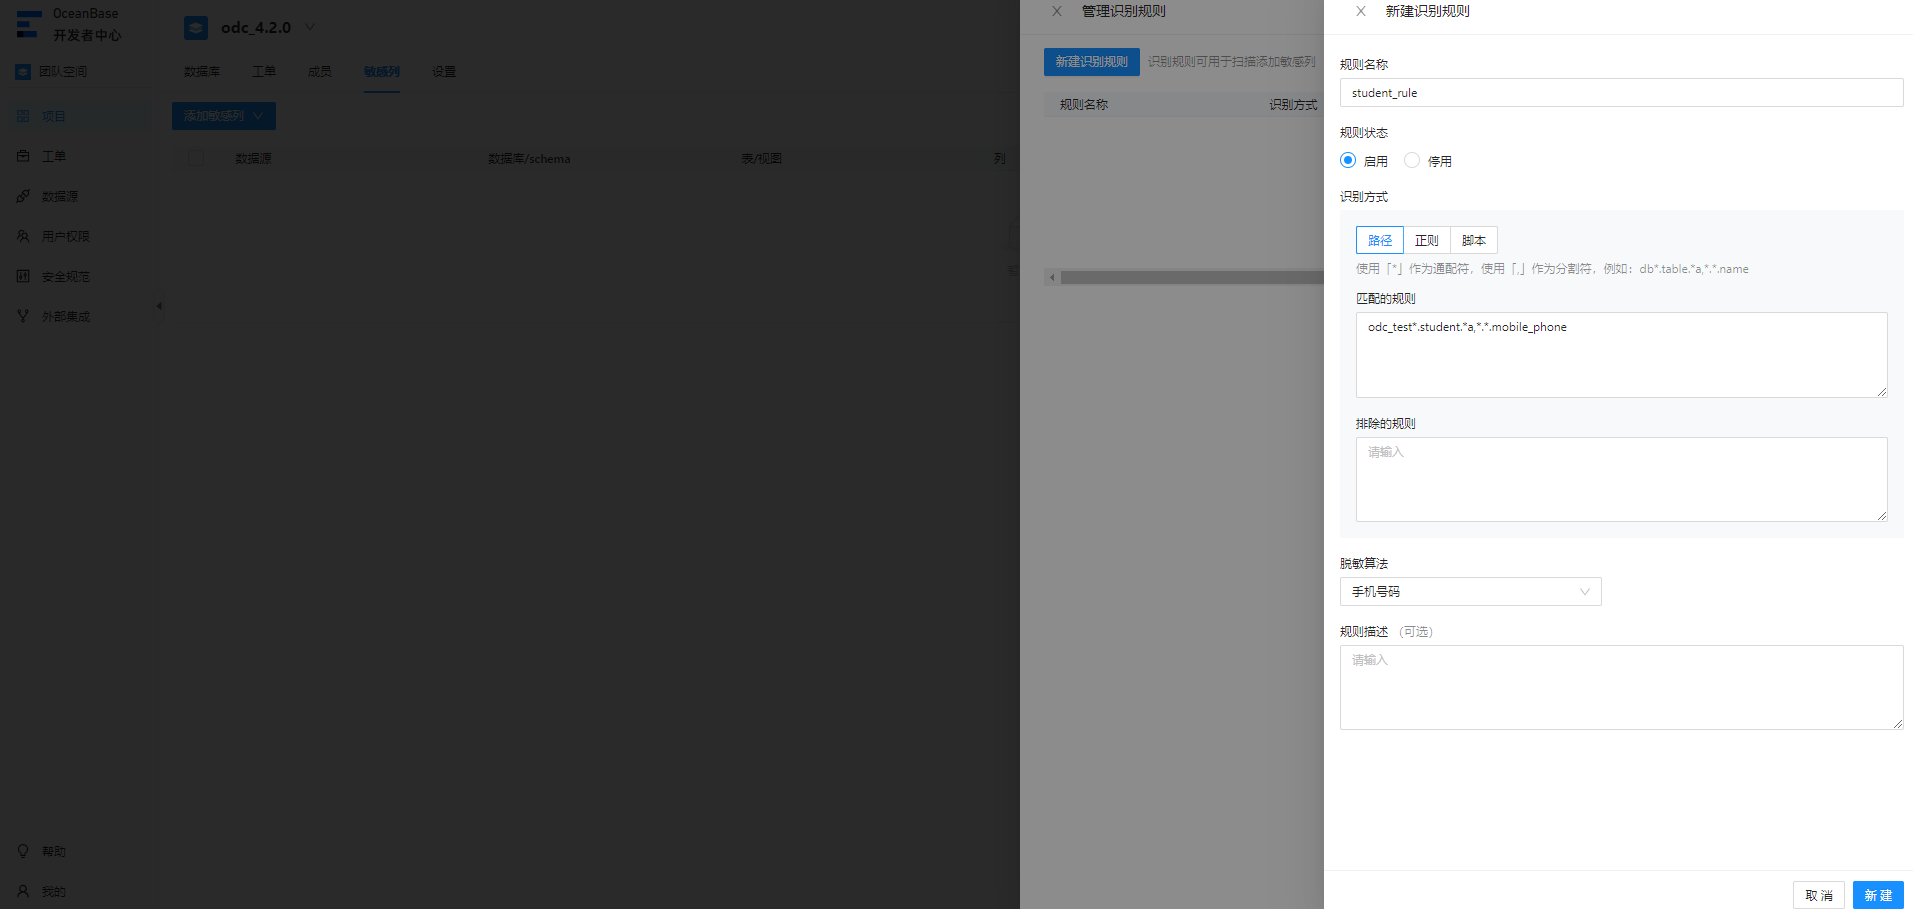Viewport: 1913px width, 909px height.
Task: Switch identification method to 正则
Action: click(x=1427, y=240)
